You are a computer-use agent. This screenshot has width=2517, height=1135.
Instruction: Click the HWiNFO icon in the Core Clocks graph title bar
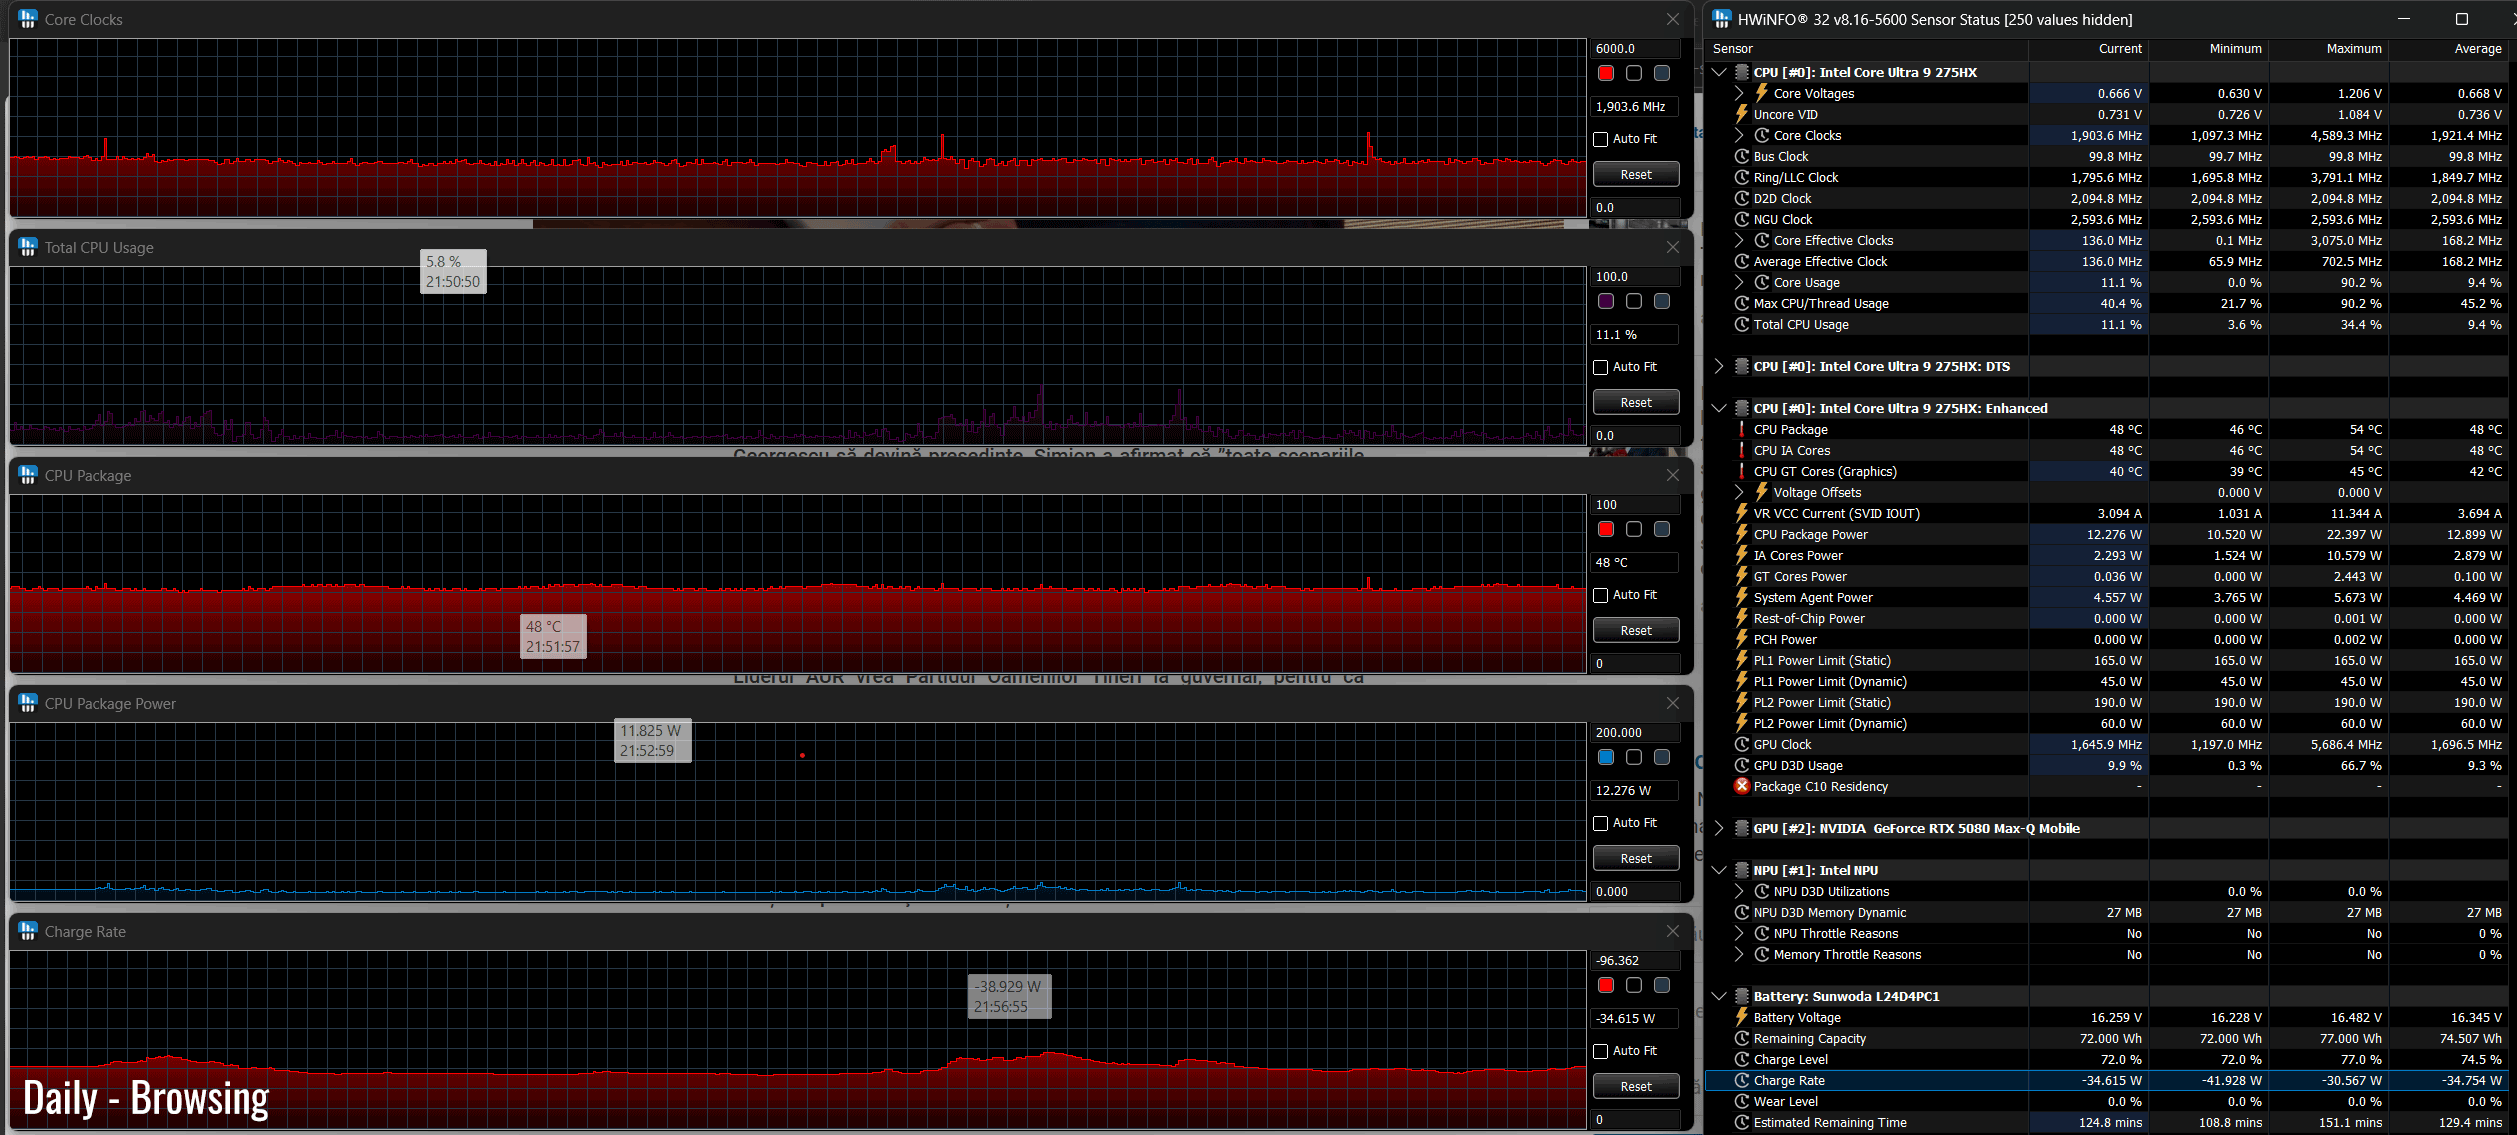coord(27,19)
